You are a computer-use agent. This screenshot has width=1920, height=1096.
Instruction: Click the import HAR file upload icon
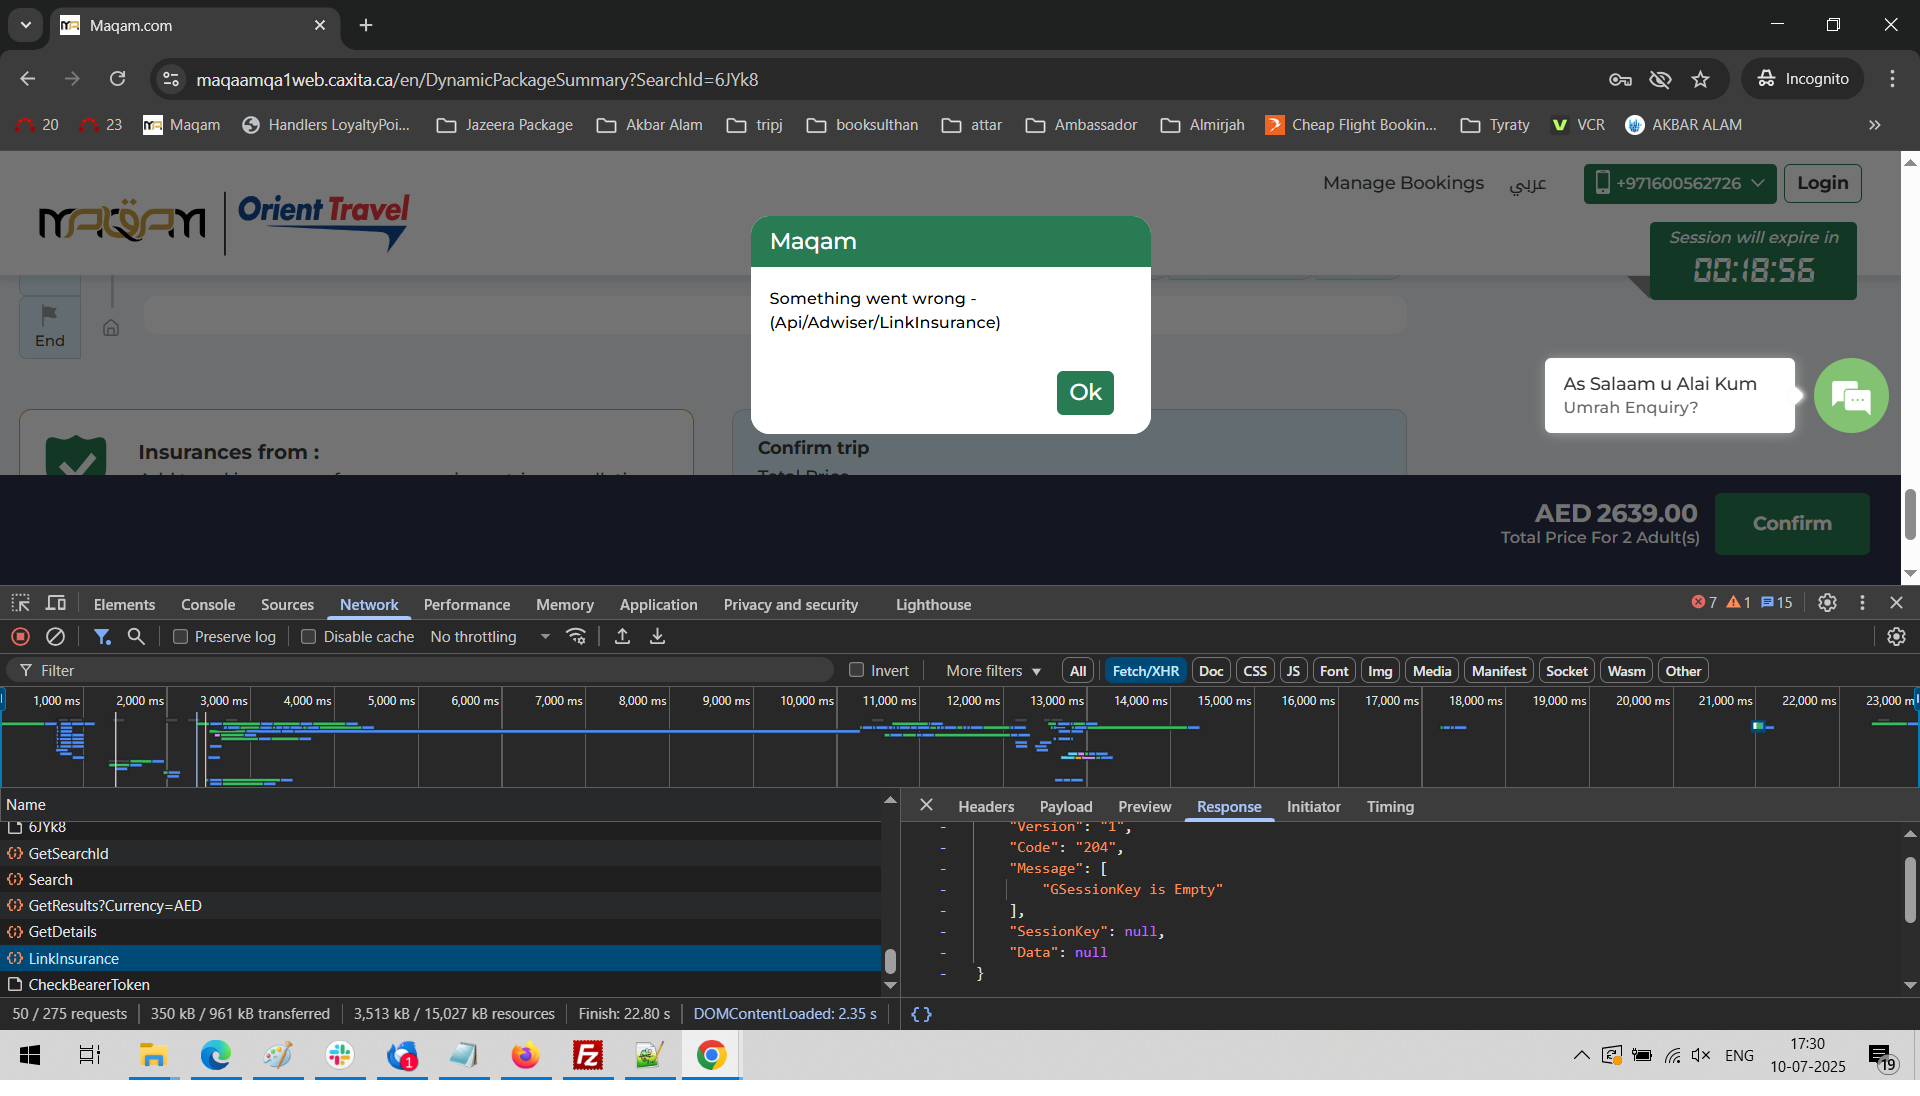[622, 637]
